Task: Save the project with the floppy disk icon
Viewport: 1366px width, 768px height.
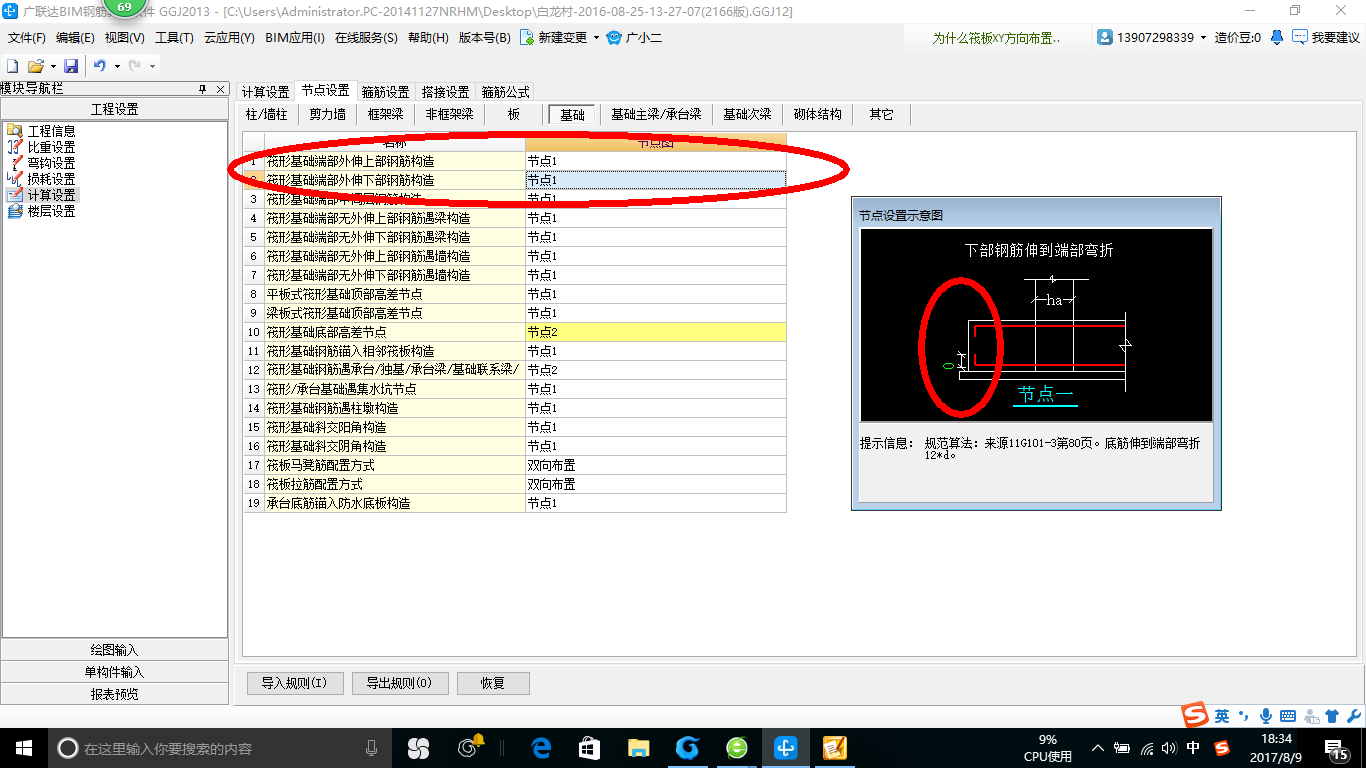Action: (71, 66)
